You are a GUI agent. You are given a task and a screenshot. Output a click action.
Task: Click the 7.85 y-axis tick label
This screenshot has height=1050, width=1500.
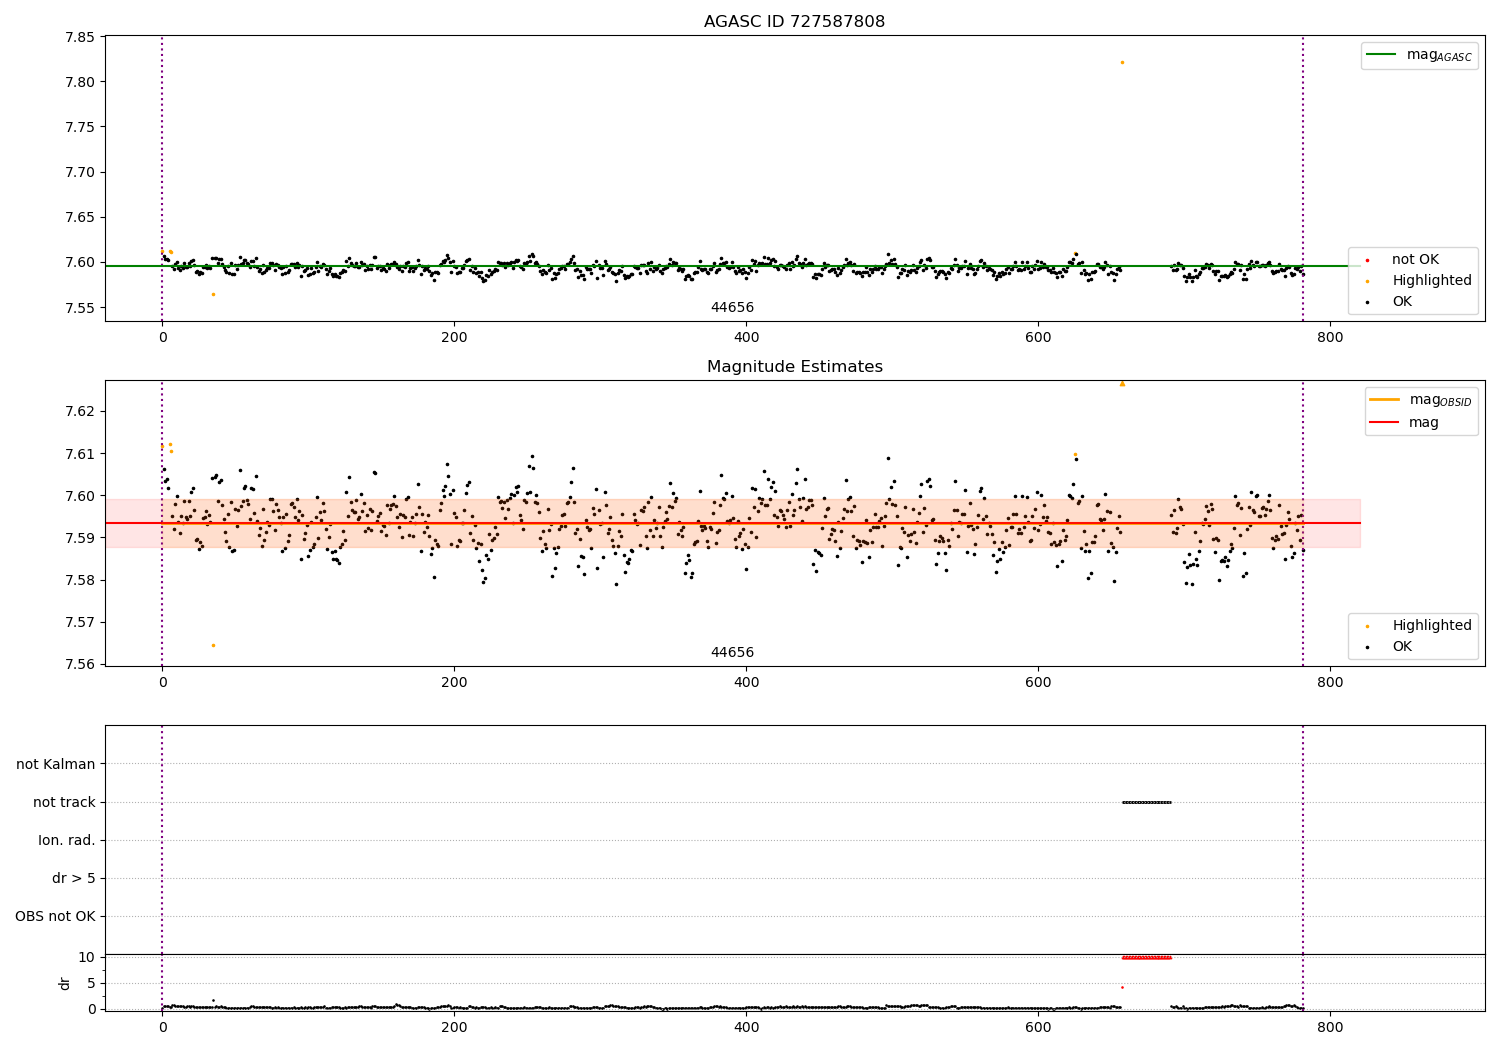[x=79, y=37]
